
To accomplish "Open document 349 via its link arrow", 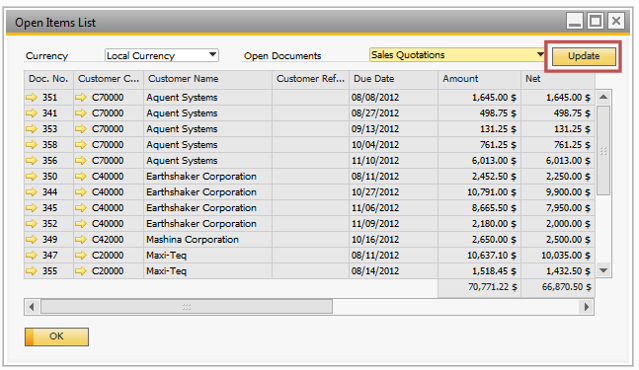I will coord(31,240).
